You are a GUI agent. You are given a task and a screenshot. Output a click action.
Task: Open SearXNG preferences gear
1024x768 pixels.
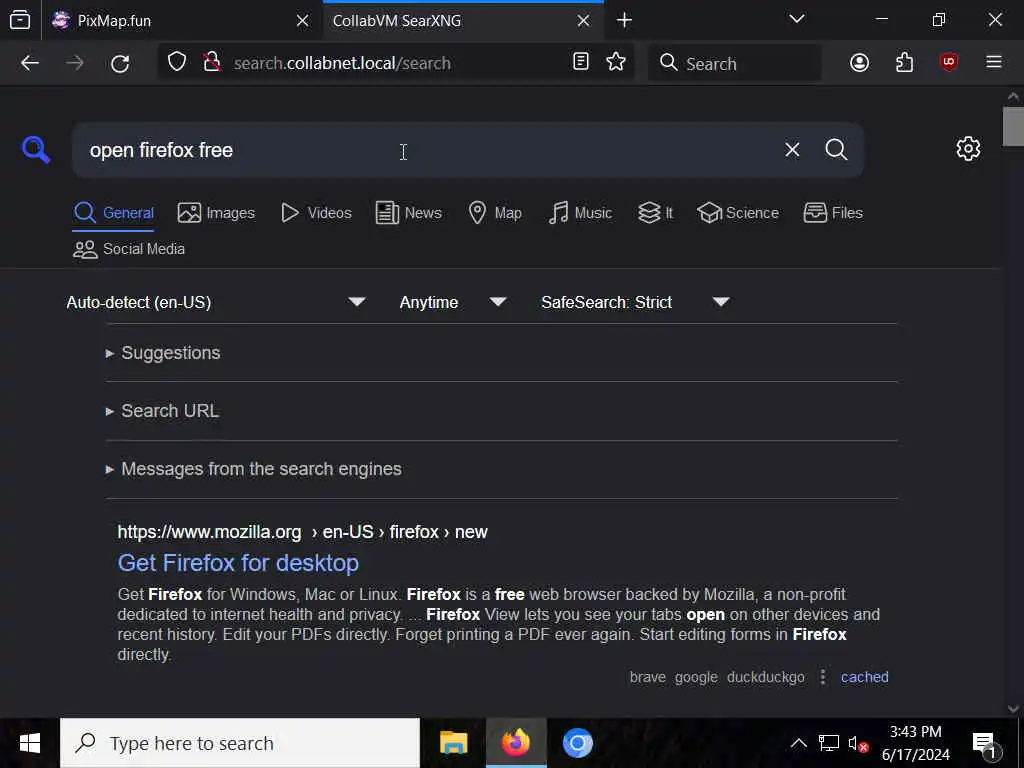tap(968, 149)
